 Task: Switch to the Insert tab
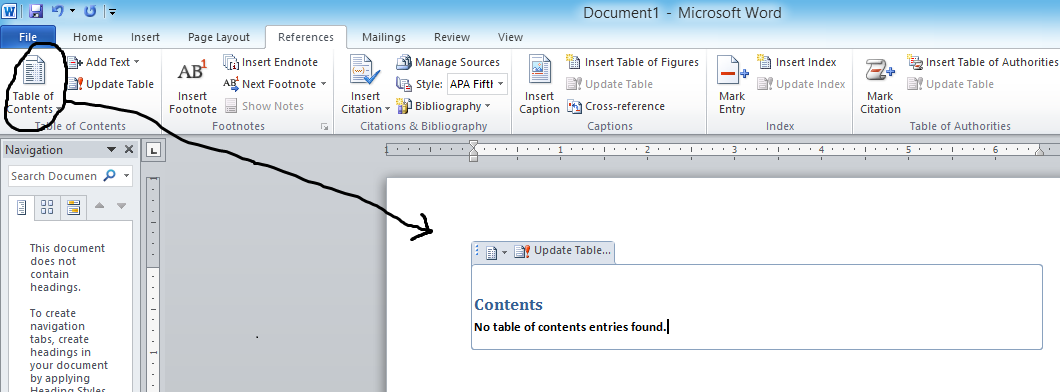[x=145, y=37]
